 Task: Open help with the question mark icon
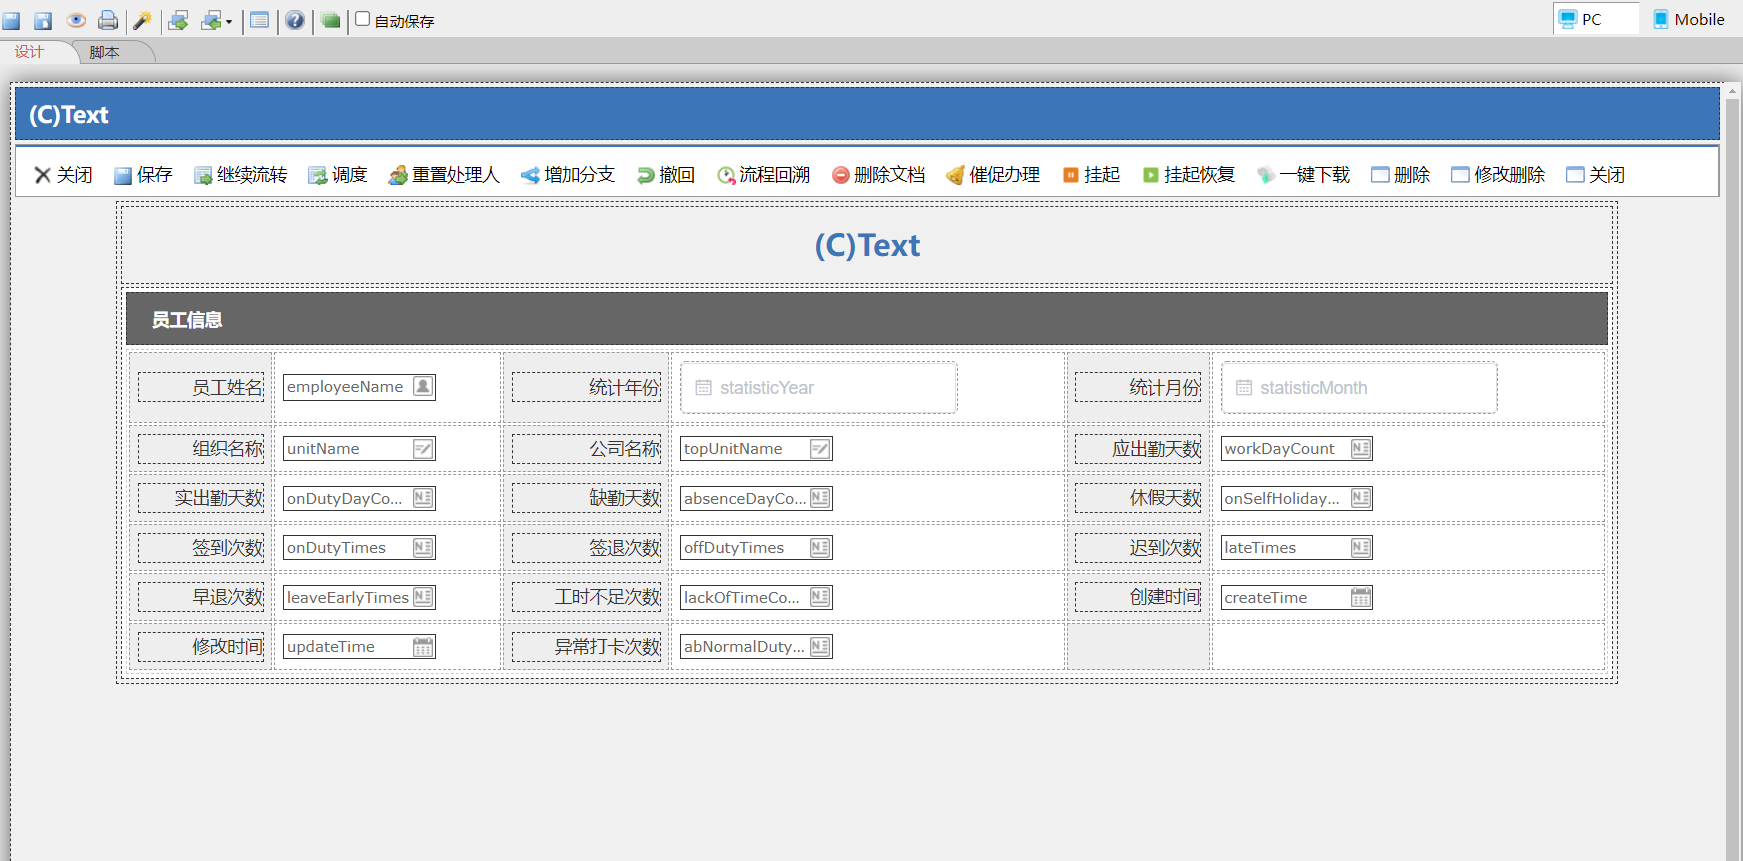[x=295, y=20]
